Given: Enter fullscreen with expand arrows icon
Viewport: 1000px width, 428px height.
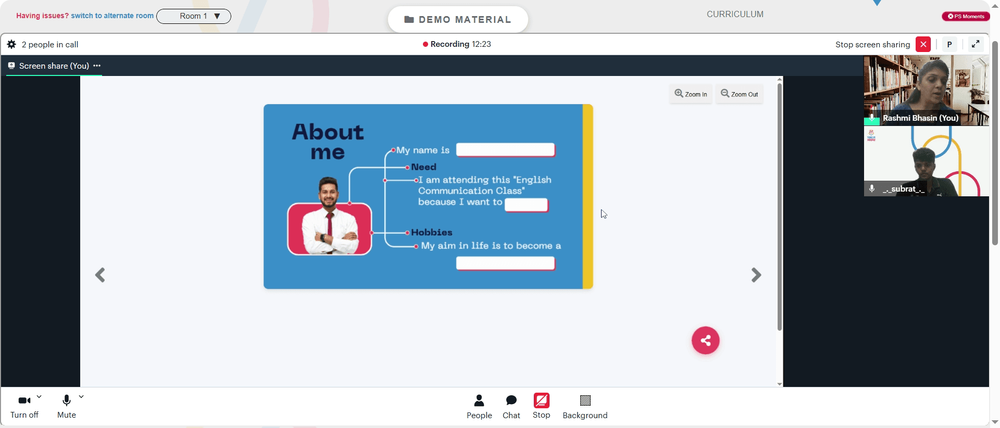Looking at the screenshot, I should pos(976,45).
